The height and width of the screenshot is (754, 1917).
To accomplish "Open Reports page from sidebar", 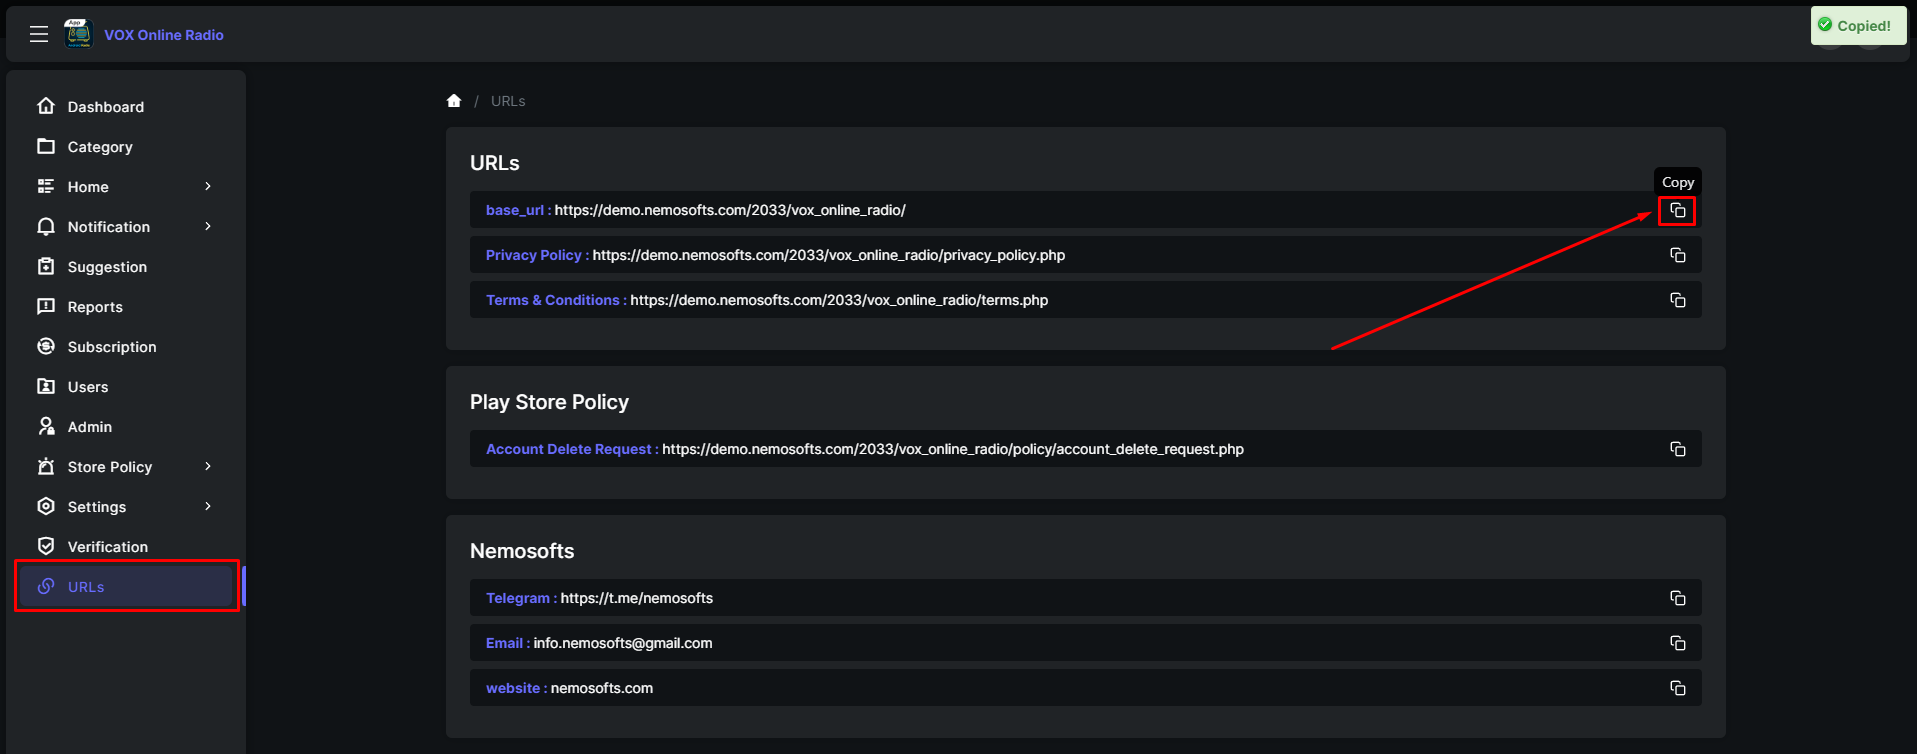I will pyautogui.click(x=126, y=307).
